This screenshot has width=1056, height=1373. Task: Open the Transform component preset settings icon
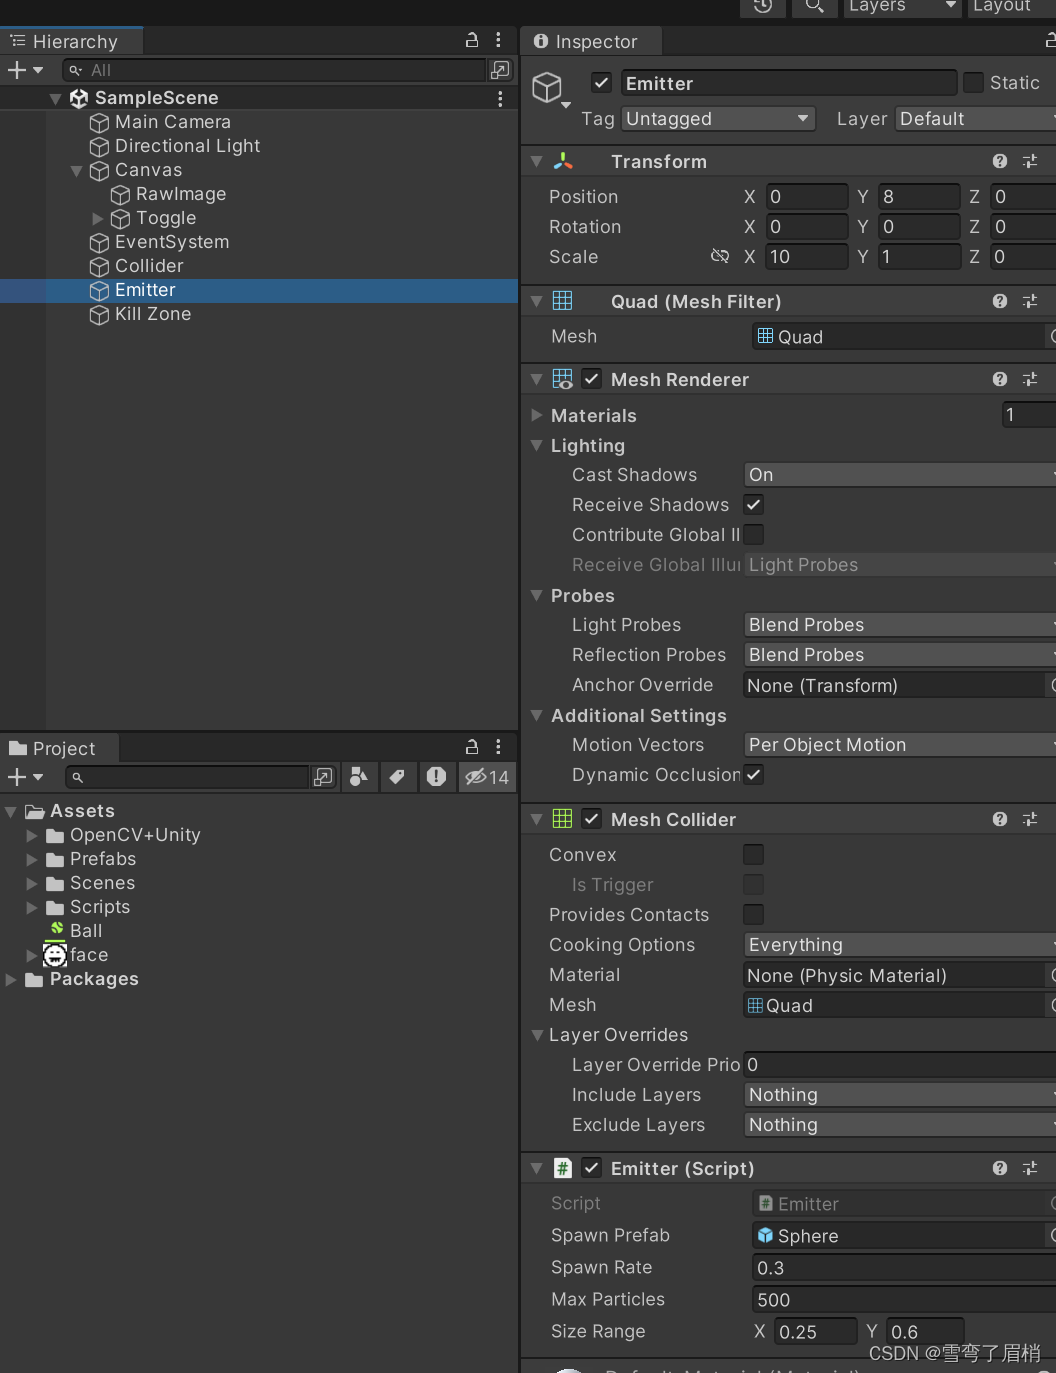pos(1030,162)
